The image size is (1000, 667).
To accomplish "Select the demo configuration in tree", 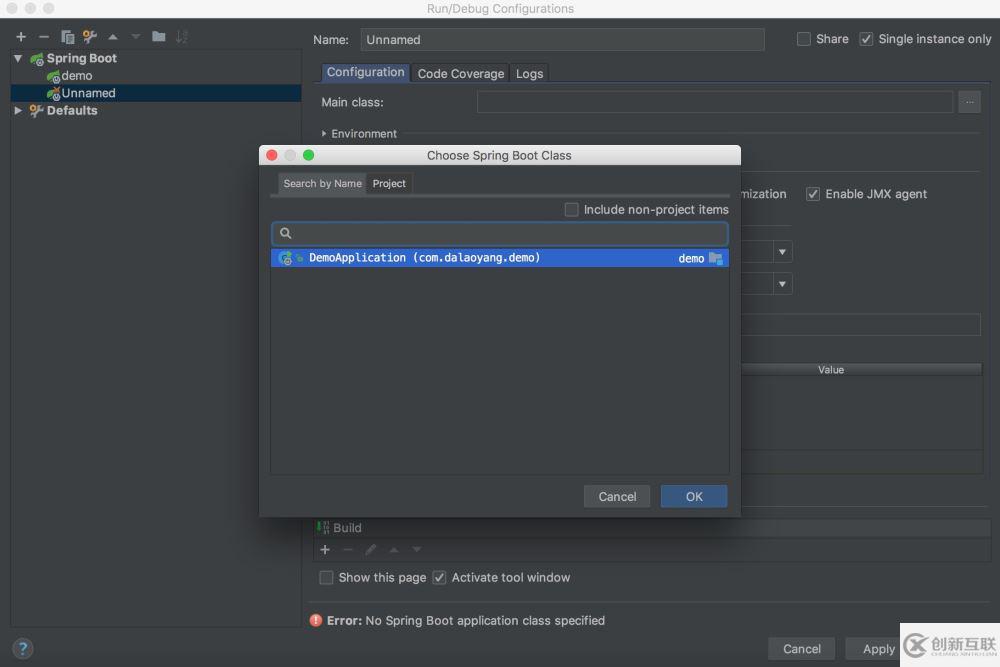I will point(77,76).
